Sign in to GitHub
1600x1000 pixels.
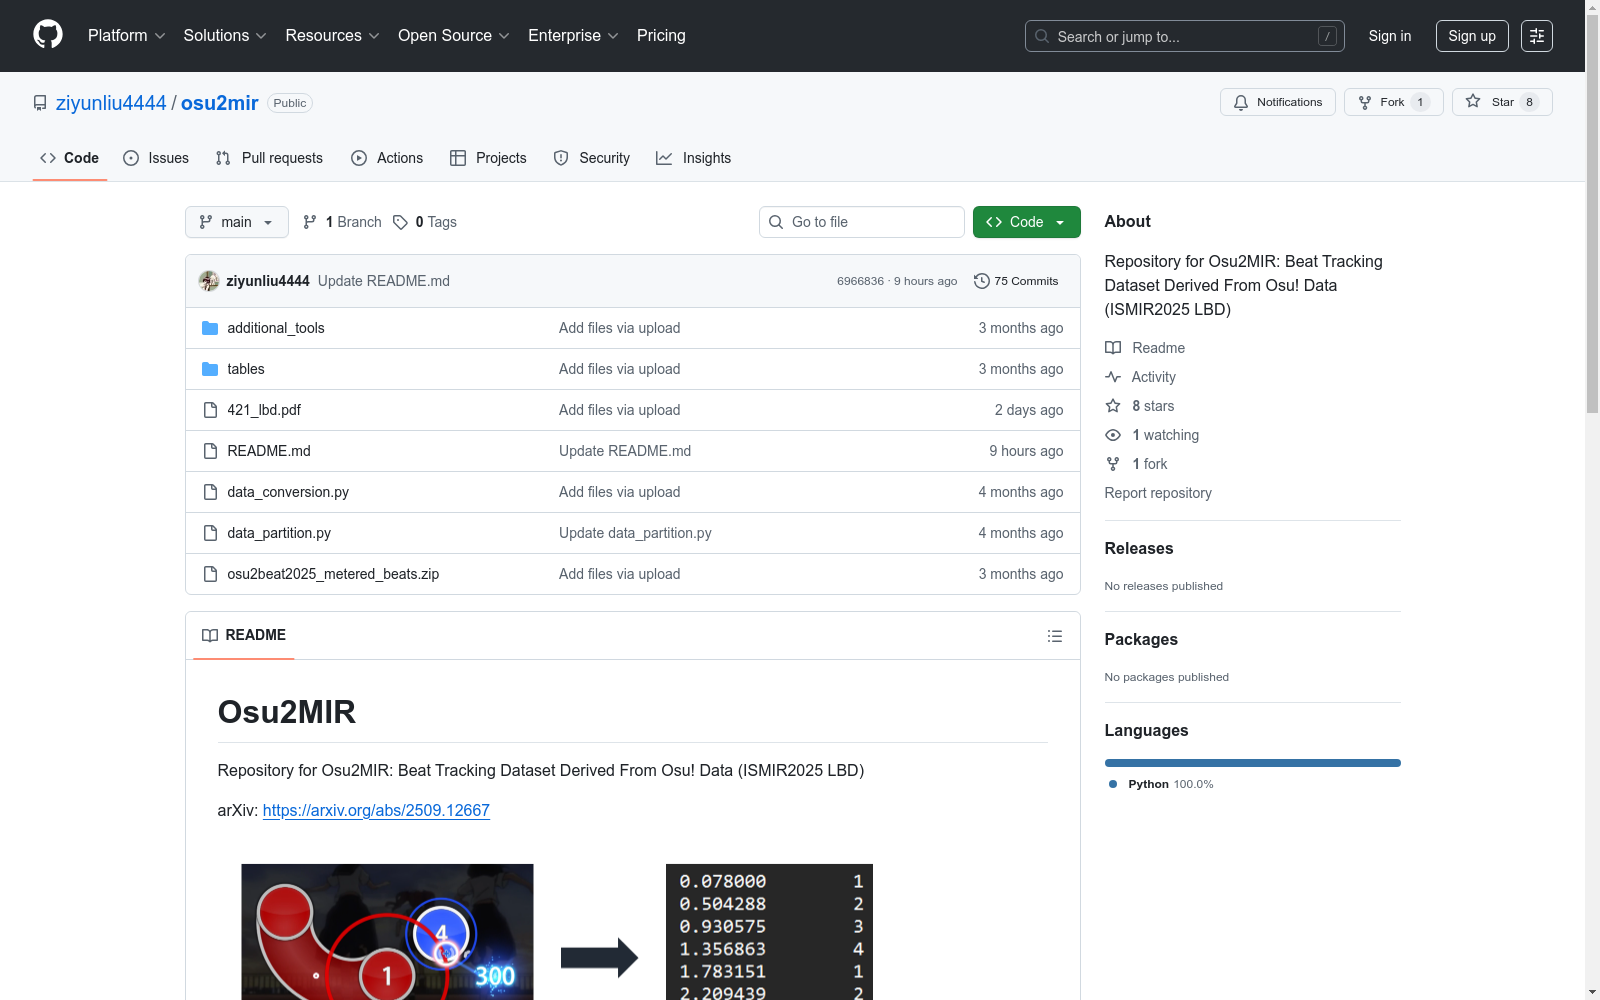point(1389,36)
